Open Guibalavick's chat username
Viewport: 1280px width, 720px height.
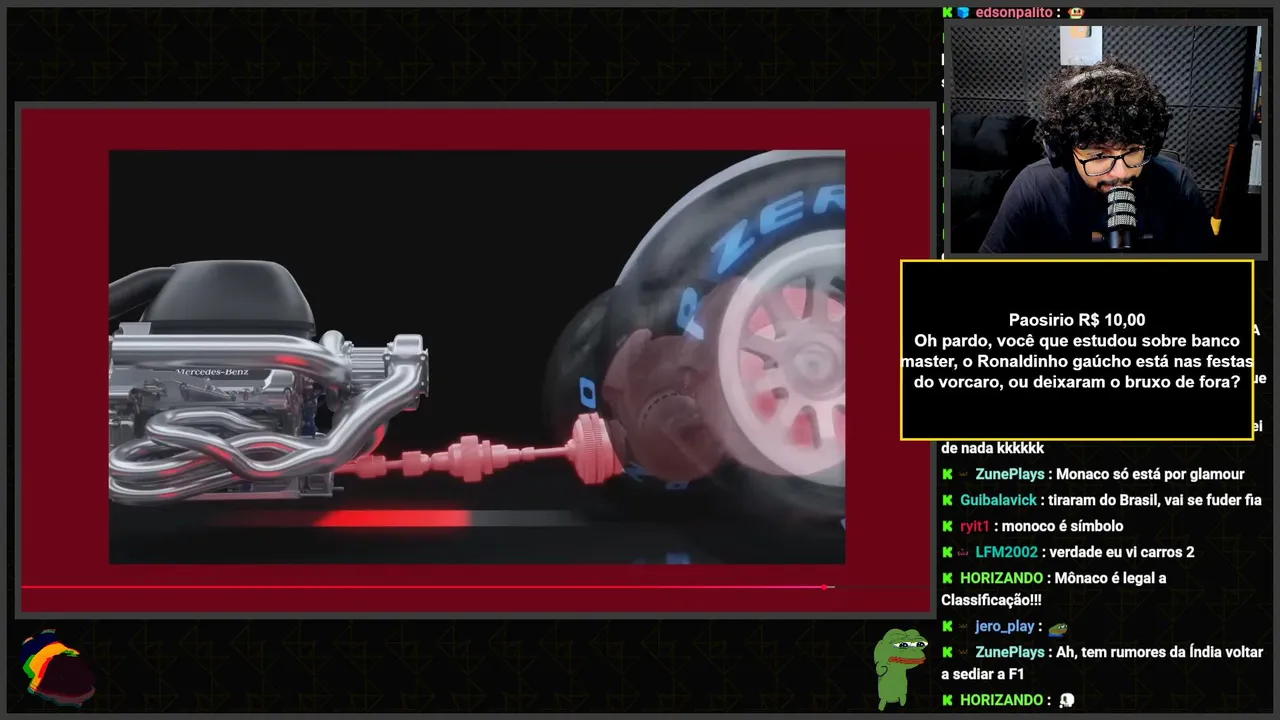pos(998,500)
